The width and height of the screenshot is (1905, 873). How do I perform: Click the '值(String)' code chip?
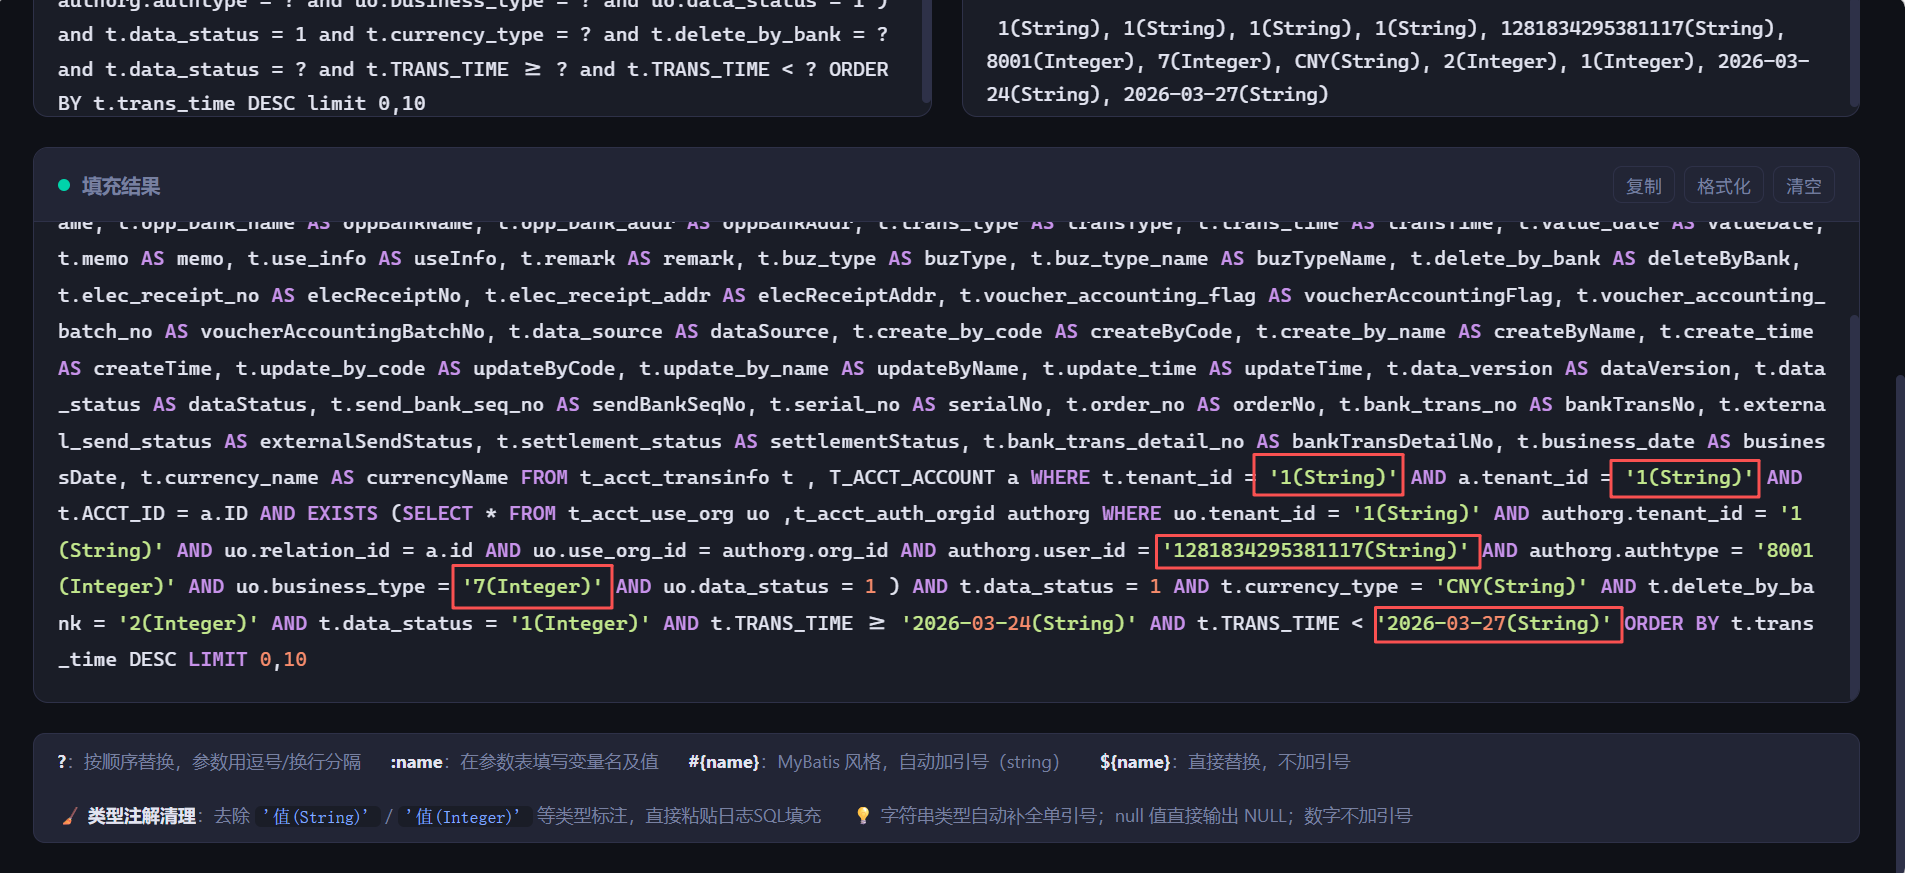pyautogui.click(x=318, y=817)
